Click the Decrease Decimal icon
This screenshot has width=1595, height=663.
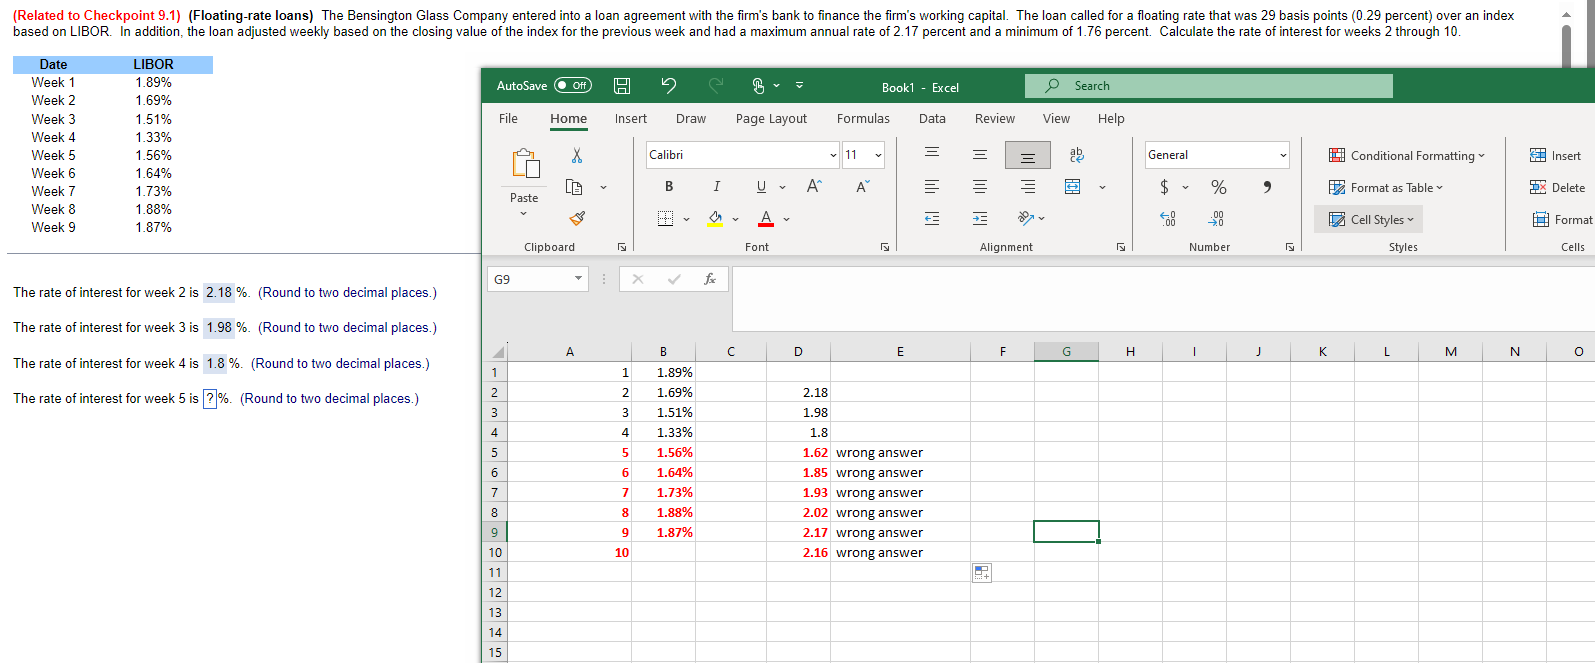coord(1216,218)
